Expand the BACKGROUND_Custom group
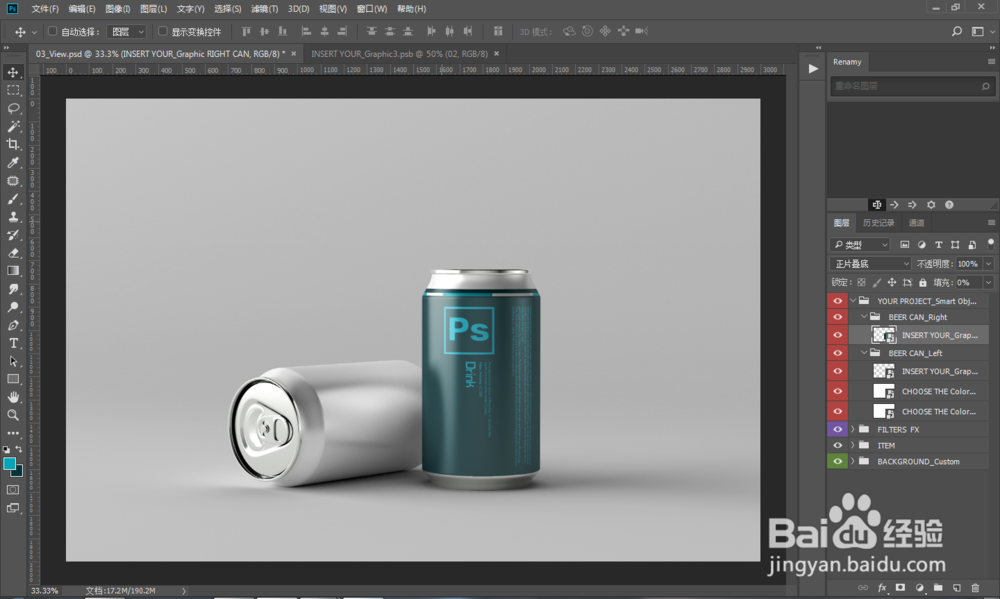Image resolution: width=1000 pixels, height=599 pixels. tap(853, 461)
